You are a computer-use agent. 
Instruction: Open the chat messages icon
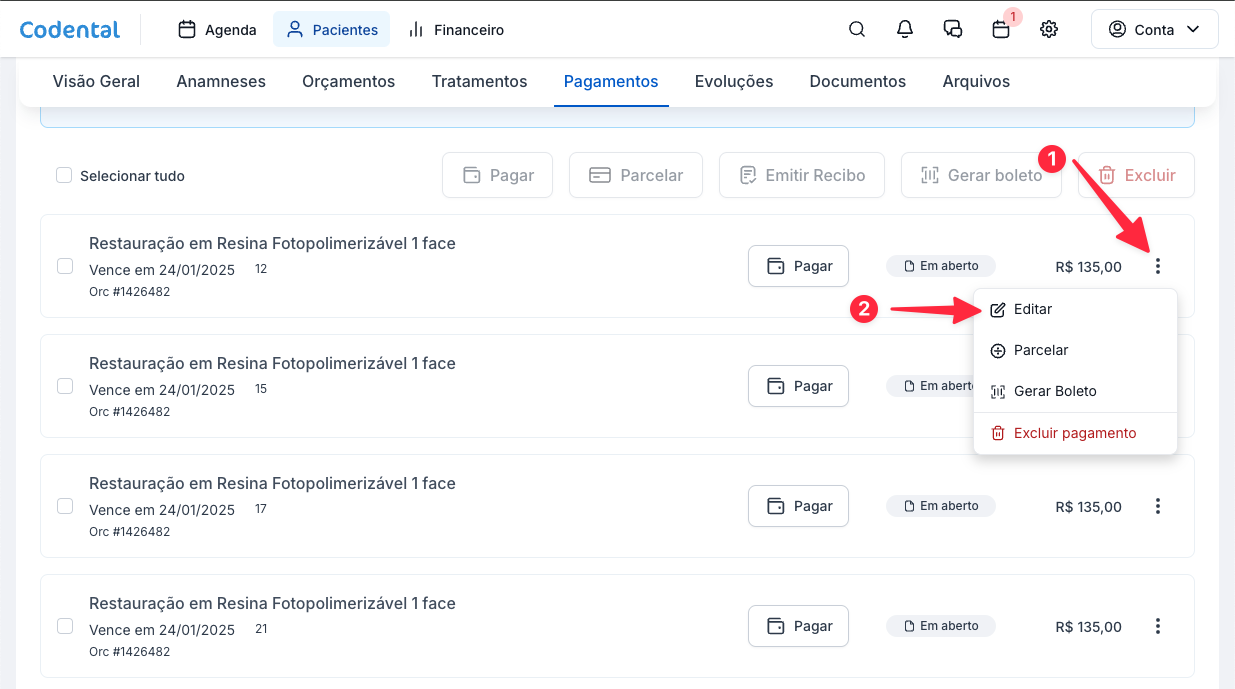point(953,30)
